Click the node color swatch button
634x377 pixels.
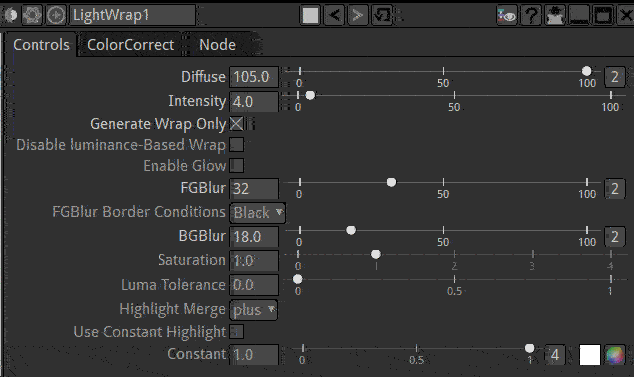[x=311, y=15]
